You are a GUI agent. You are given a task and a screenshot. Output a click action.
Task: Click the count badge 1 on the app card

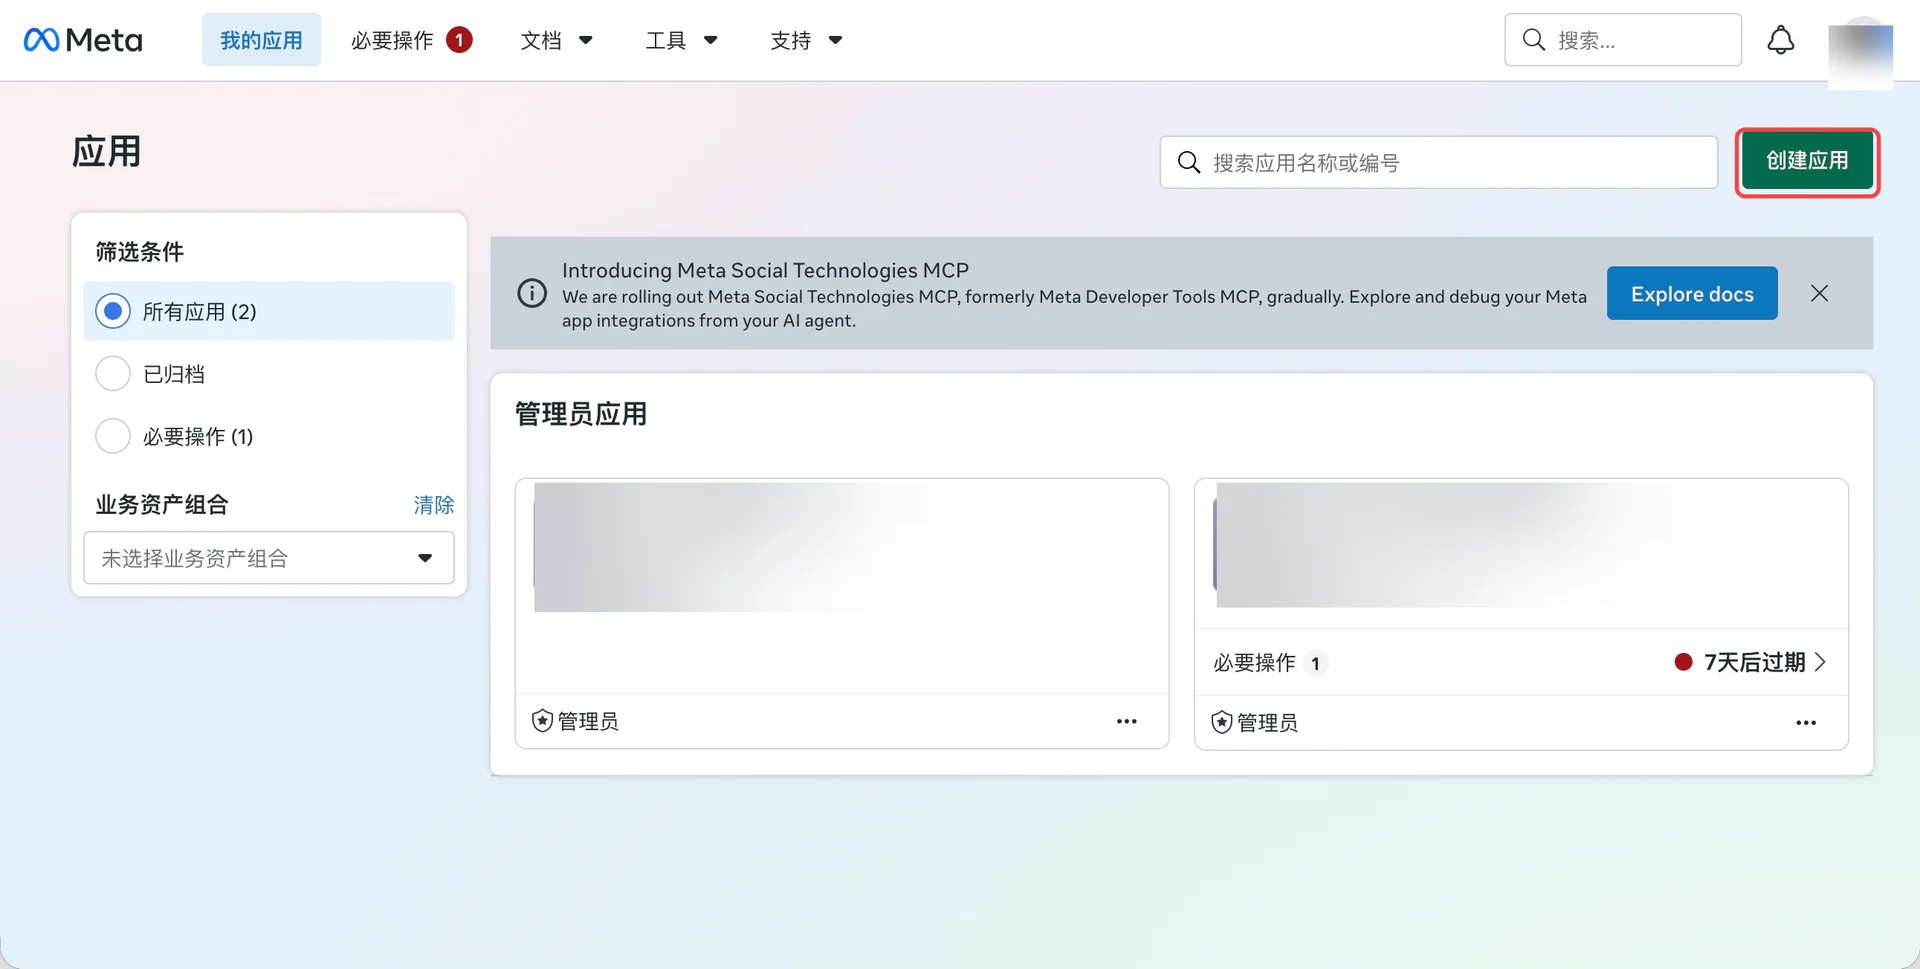pos(1315,663)
